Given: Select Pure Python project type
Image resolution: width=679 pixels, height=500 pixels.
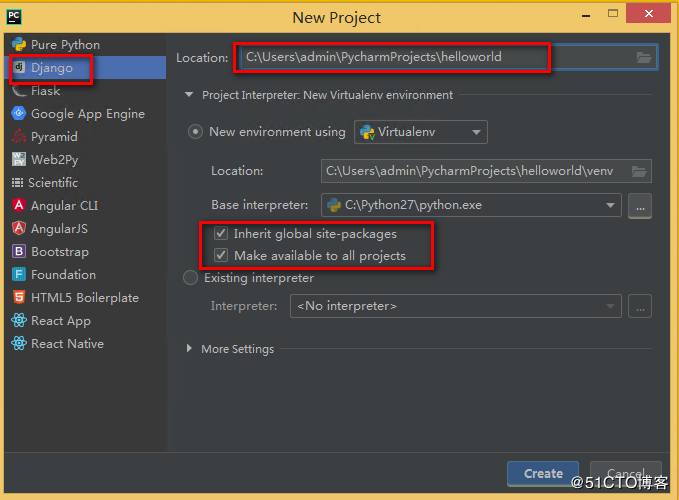Looking at the screenshot, I should click(x=85, y=45).
